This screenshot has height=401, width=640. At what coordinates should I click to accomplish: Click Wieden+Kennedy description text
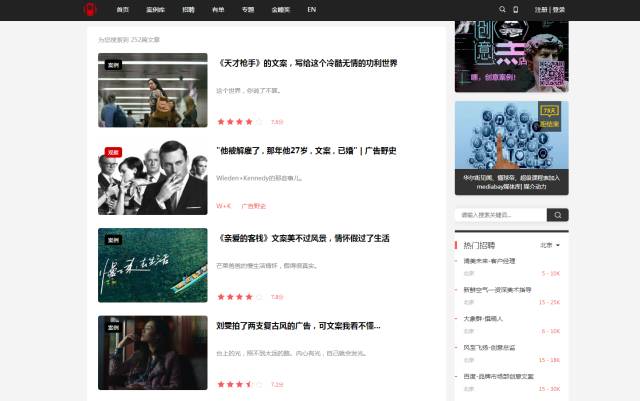260,178
